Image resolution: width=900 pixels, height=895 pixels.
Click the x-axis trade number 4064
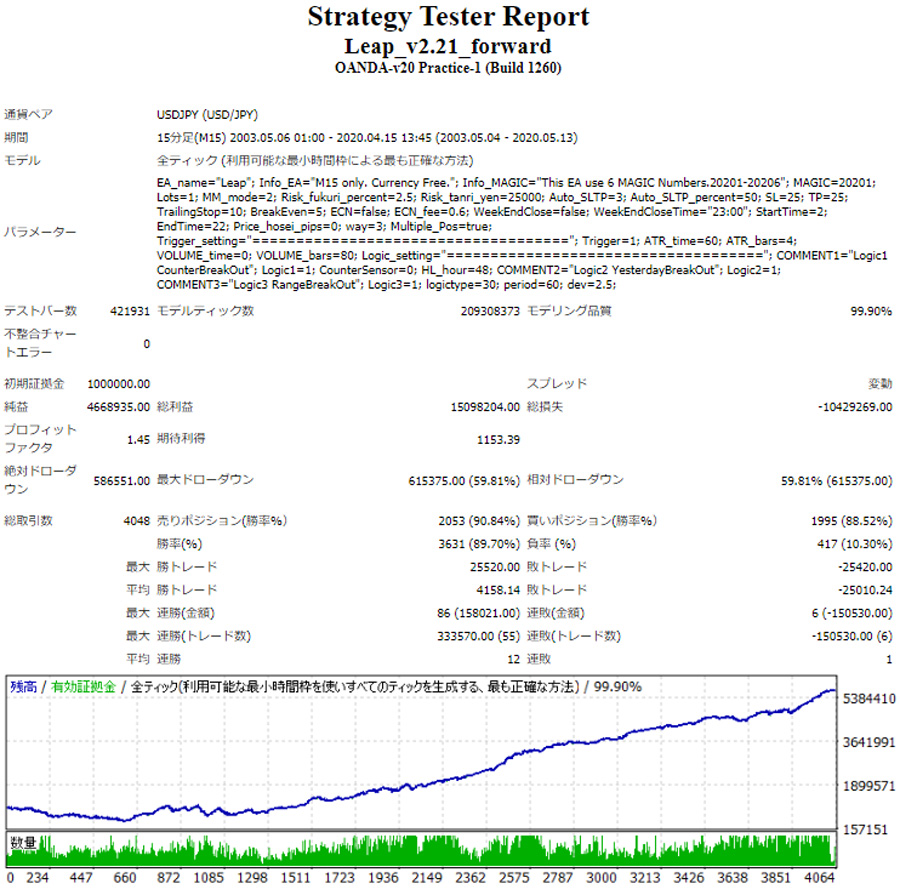click(819, 878)
